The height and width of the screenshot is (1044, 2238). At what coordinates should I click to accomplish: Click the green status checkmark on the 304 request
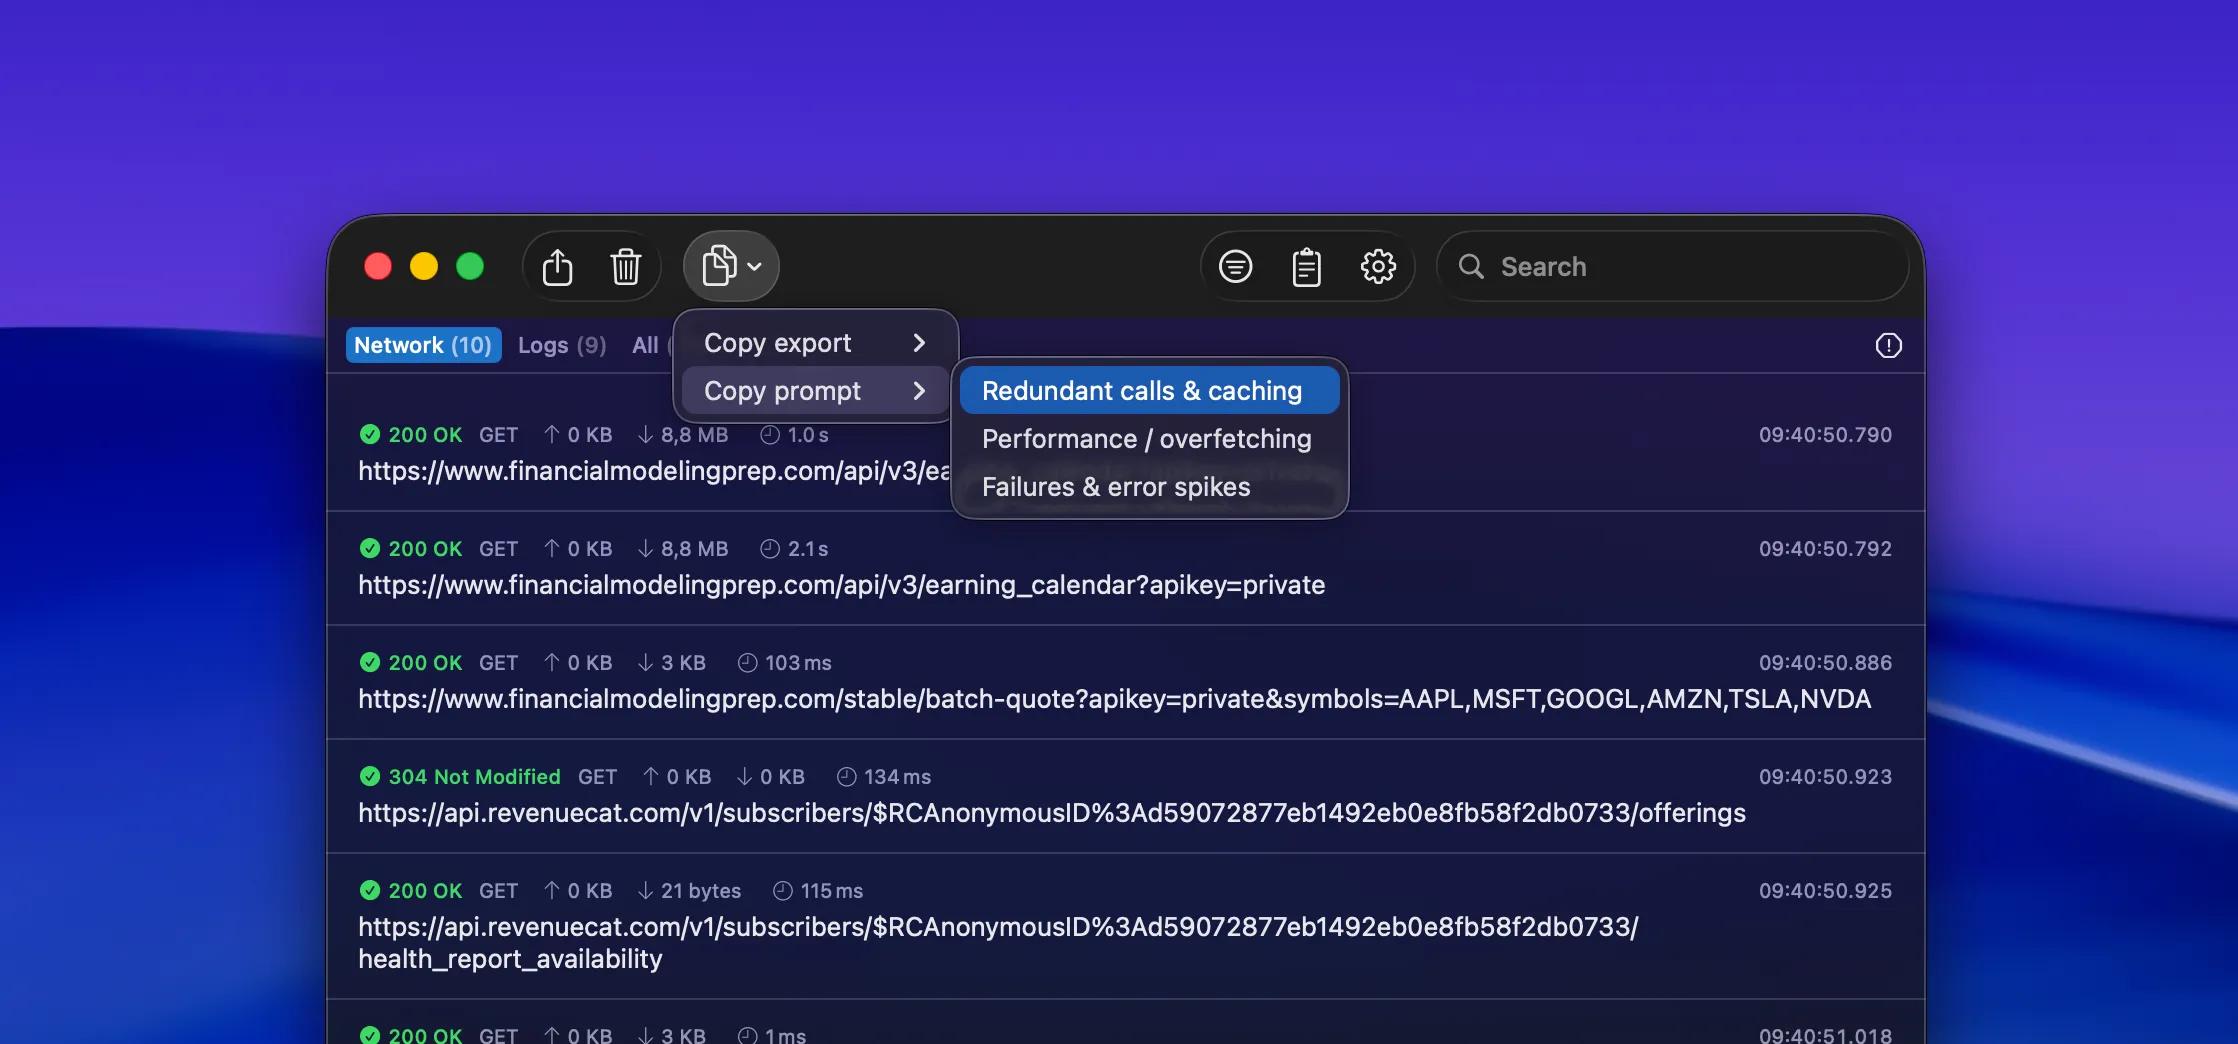pyautogui.click(x=371, y=776)
